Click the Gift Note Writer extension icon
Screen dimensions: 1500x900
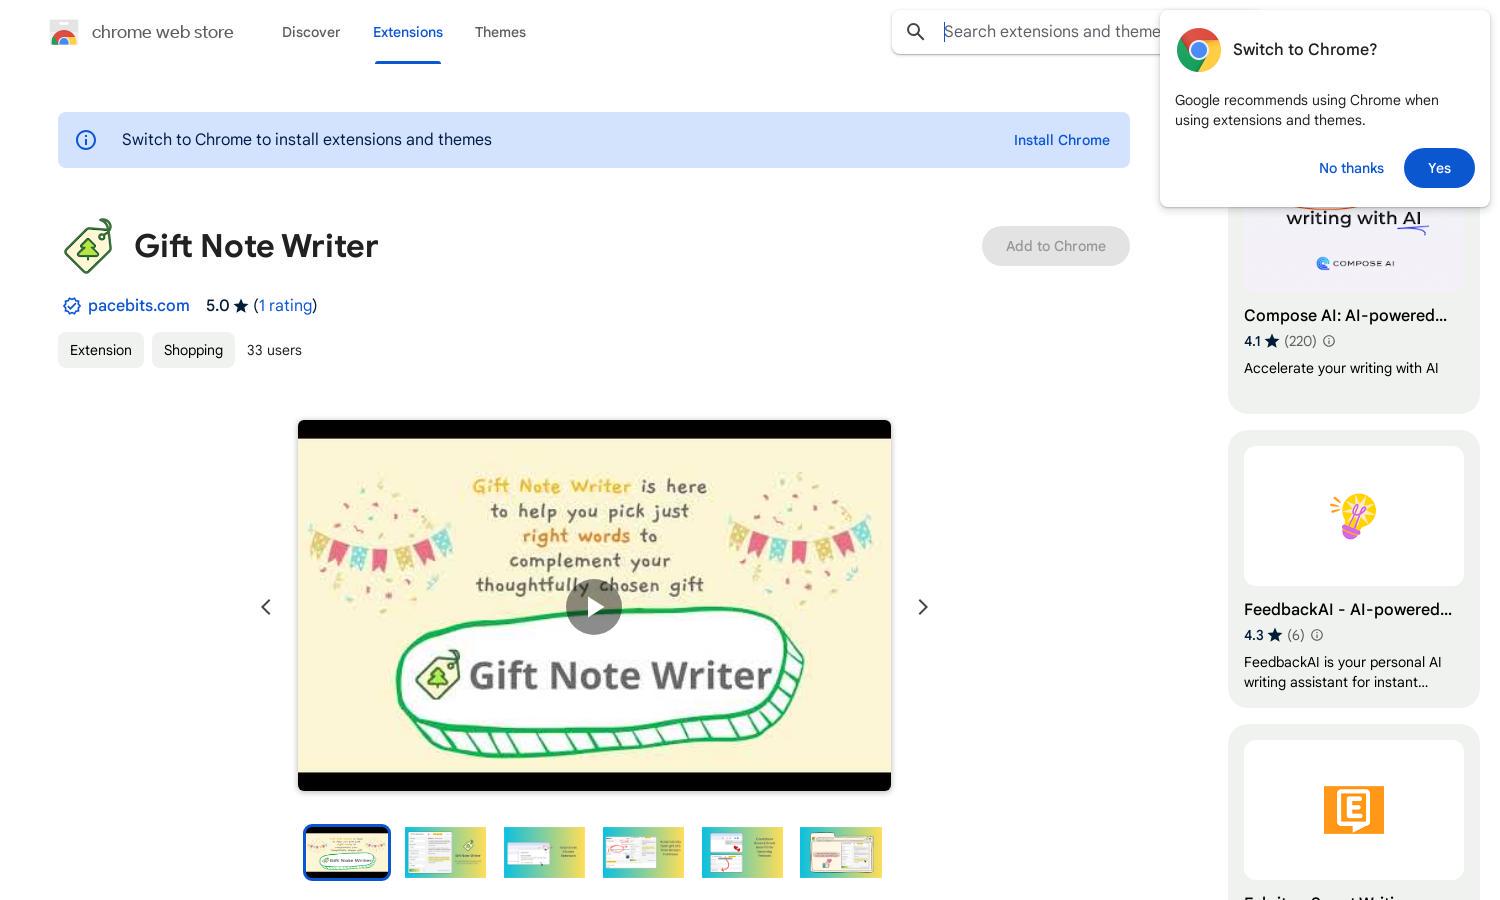coord(88,246)
